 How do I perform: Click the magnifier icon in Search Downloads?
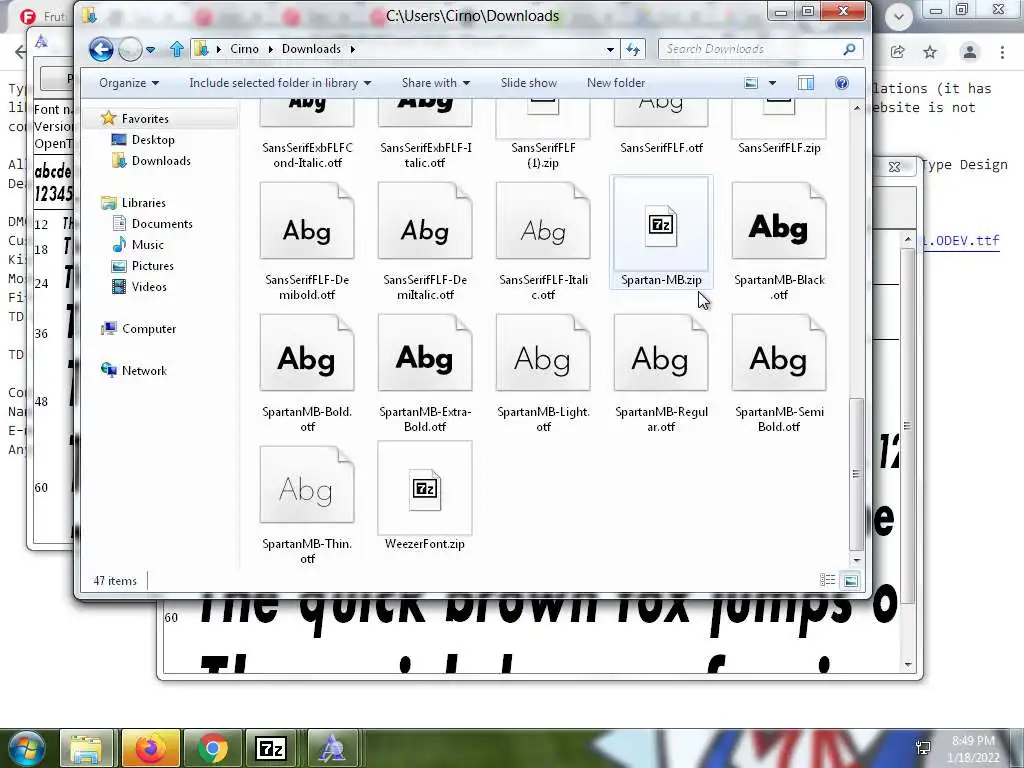coord(849,49)
